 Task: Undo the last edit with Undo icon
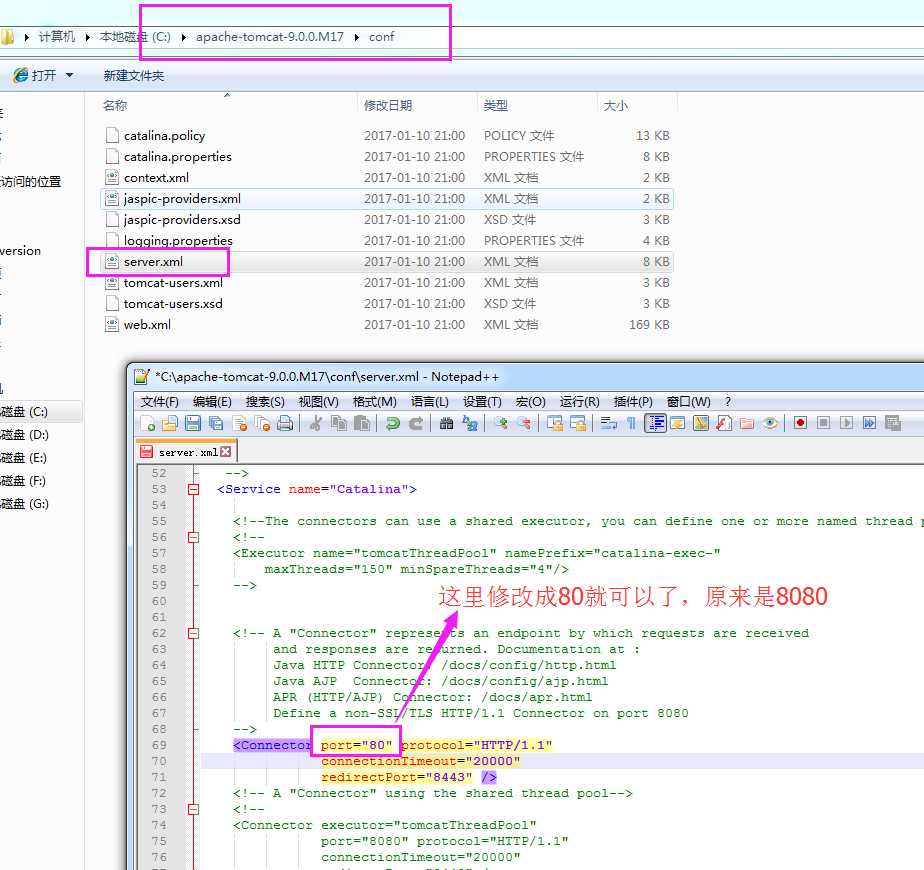click(x=392, y=423)
